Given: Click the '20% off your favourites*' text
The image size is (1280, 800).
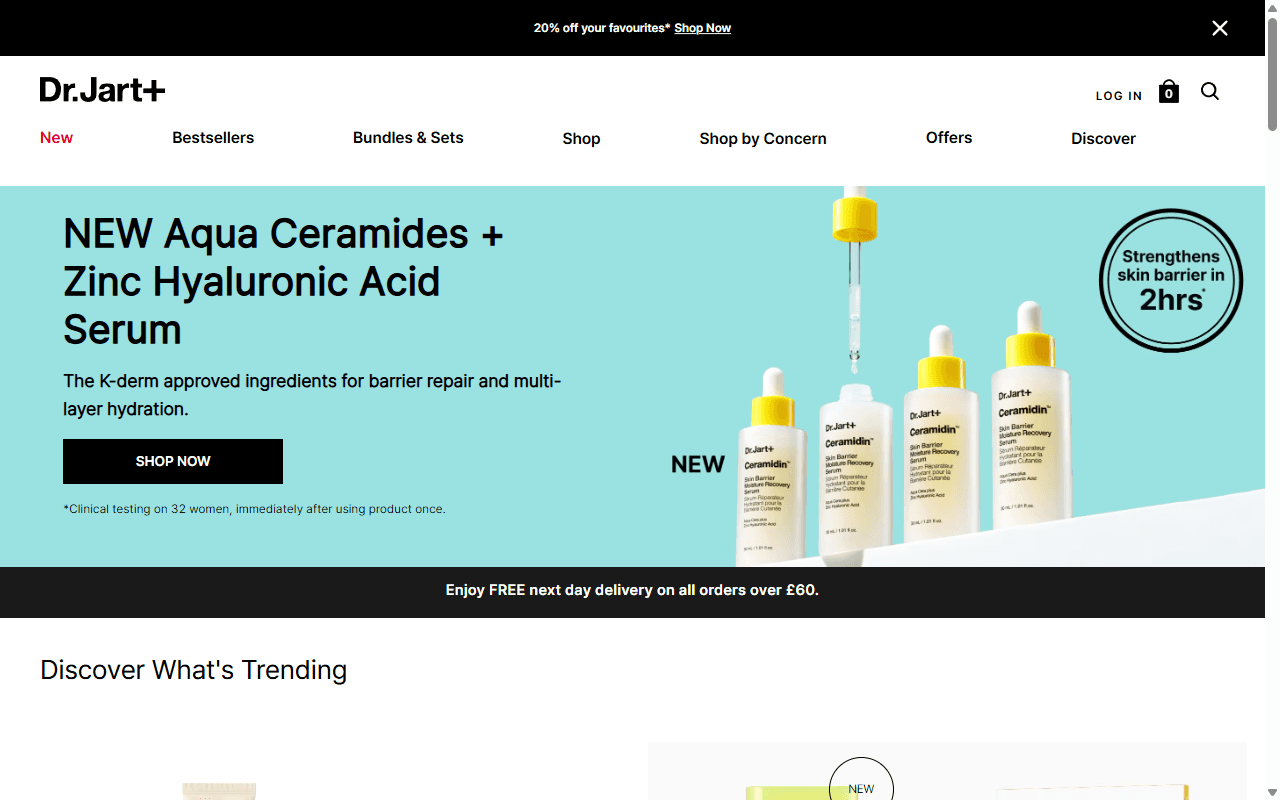Looking at the screenshot, I should click(602, 28).
